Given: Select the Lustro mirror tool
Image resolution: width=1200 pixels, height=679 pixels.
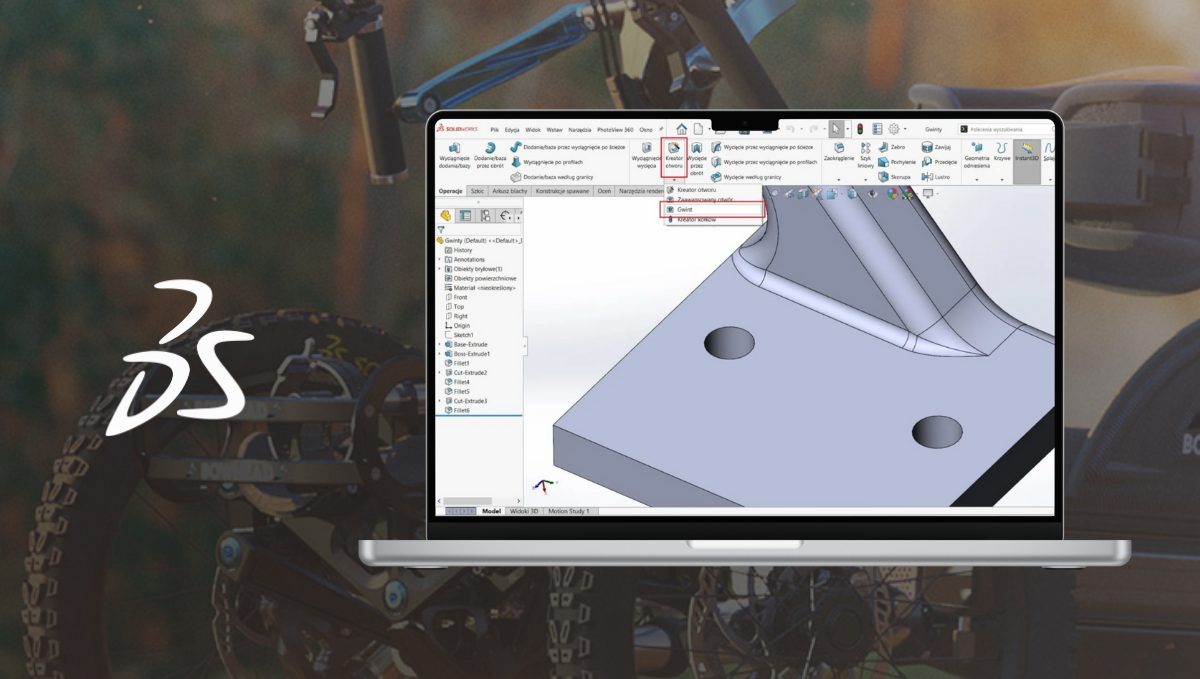Looking at the screenshot, I should pyautogui.click(x=936, y=176).
